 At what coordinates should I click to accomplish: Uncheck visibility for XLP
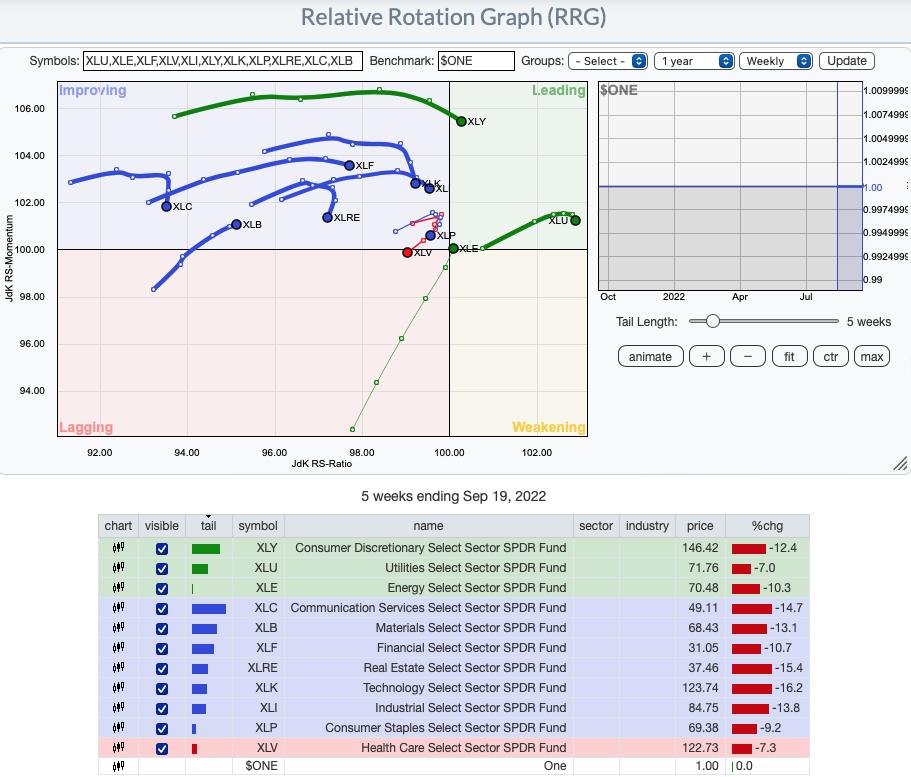click(x=162, y=729)
